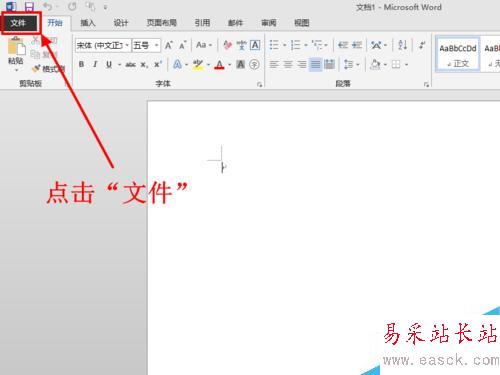
Task: Switch to the 引用 (References) tab
Action: coord(202,23)
